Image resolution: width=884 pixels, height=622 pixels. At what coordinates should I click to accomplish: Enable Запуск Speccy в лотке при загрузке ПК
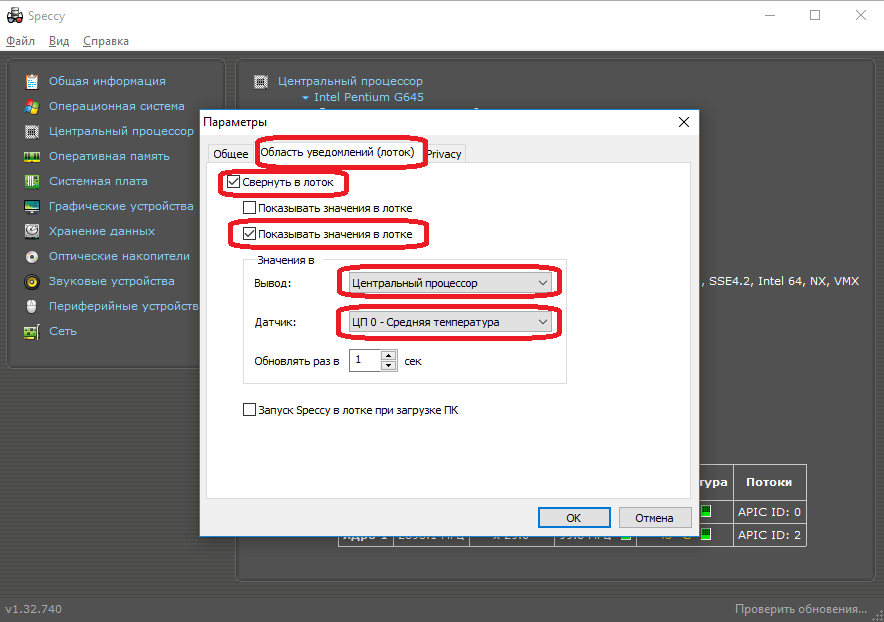(x=250, y=410)
